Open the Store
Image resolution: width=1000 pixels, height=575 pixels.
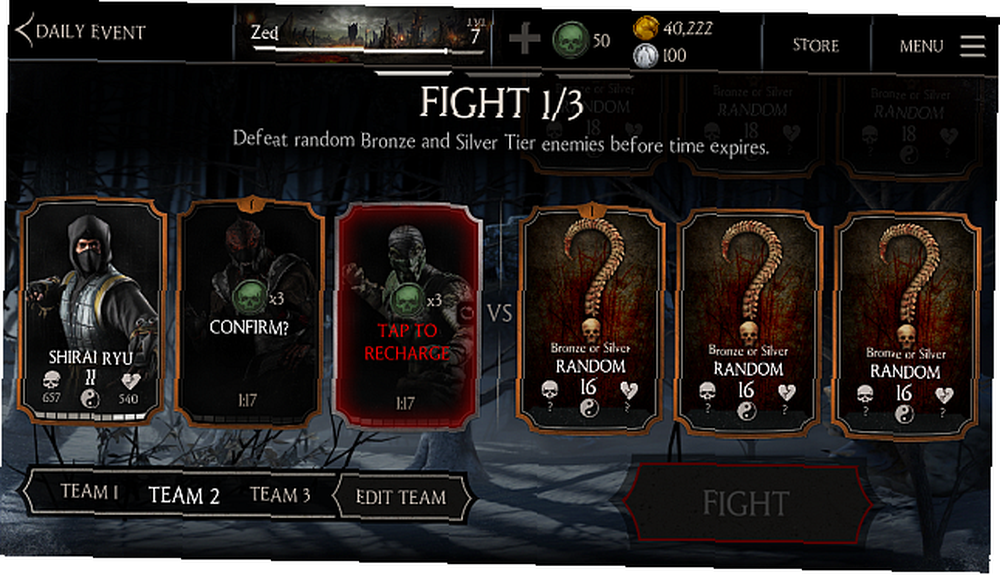click(x=816, y=45)
